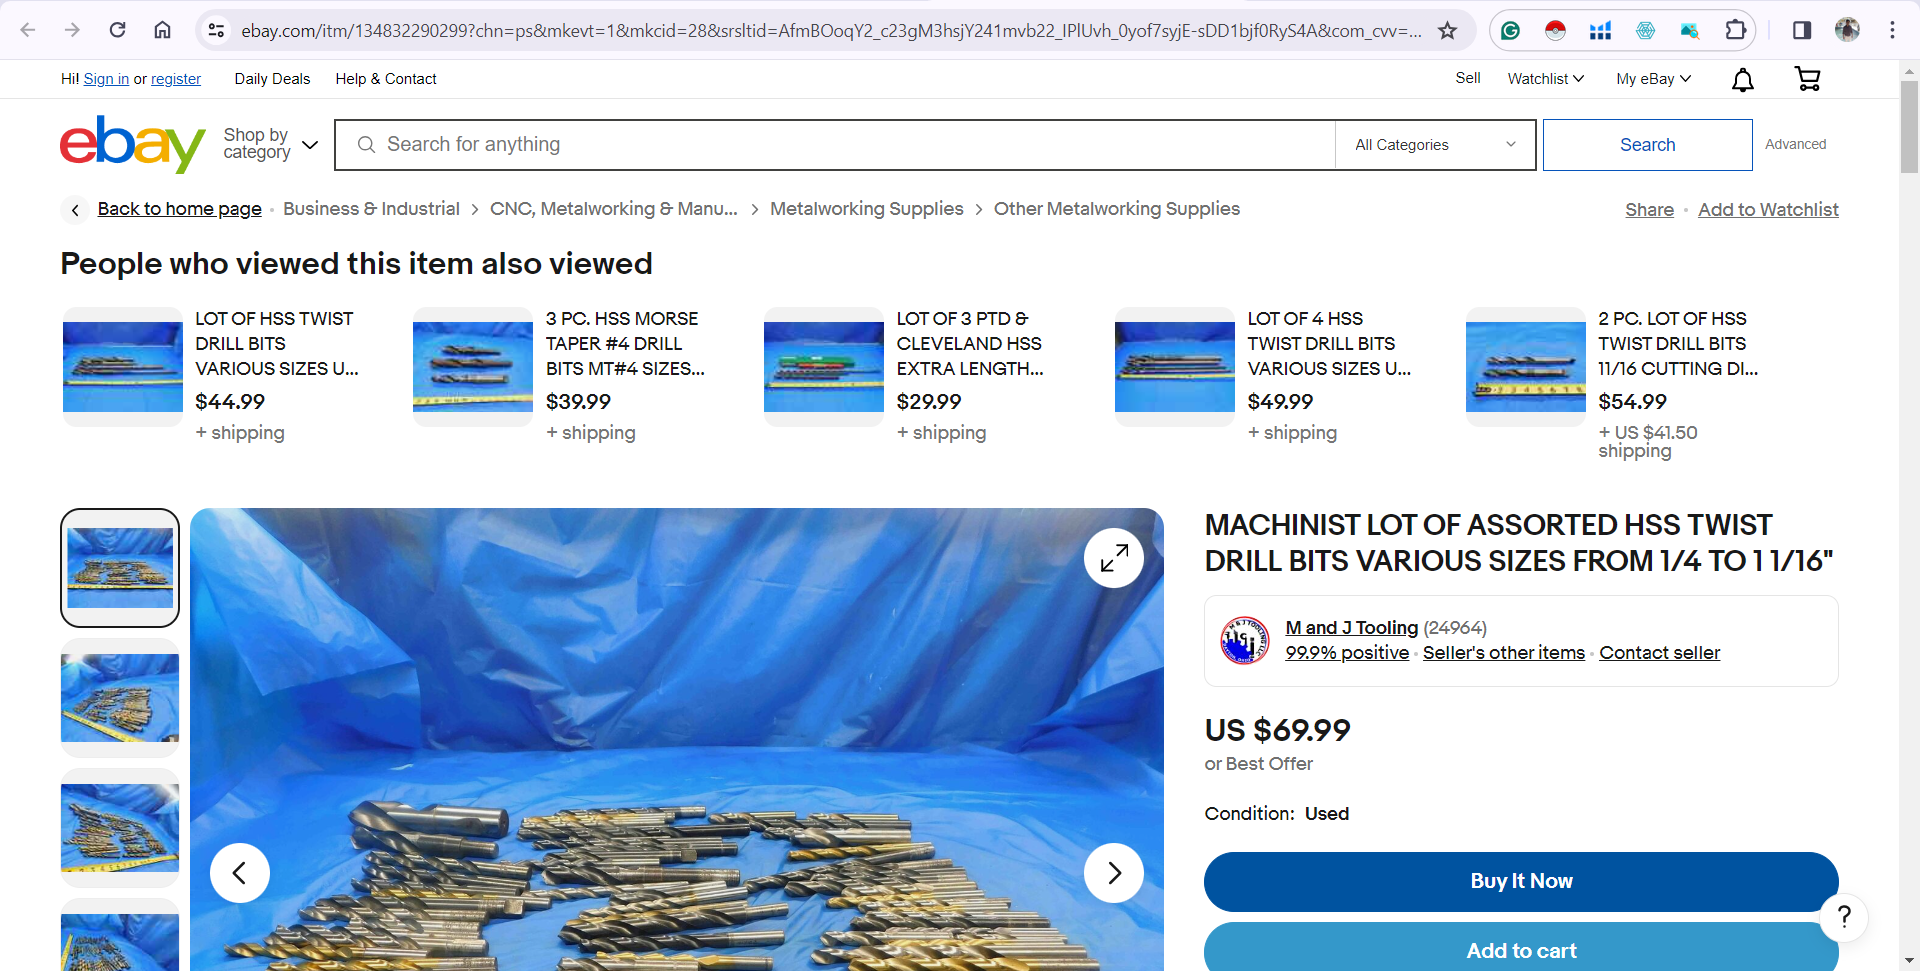Screen dimensions: 1920x971
Task: Toggle the browser side panel icon
Action: coord(1802,30)
